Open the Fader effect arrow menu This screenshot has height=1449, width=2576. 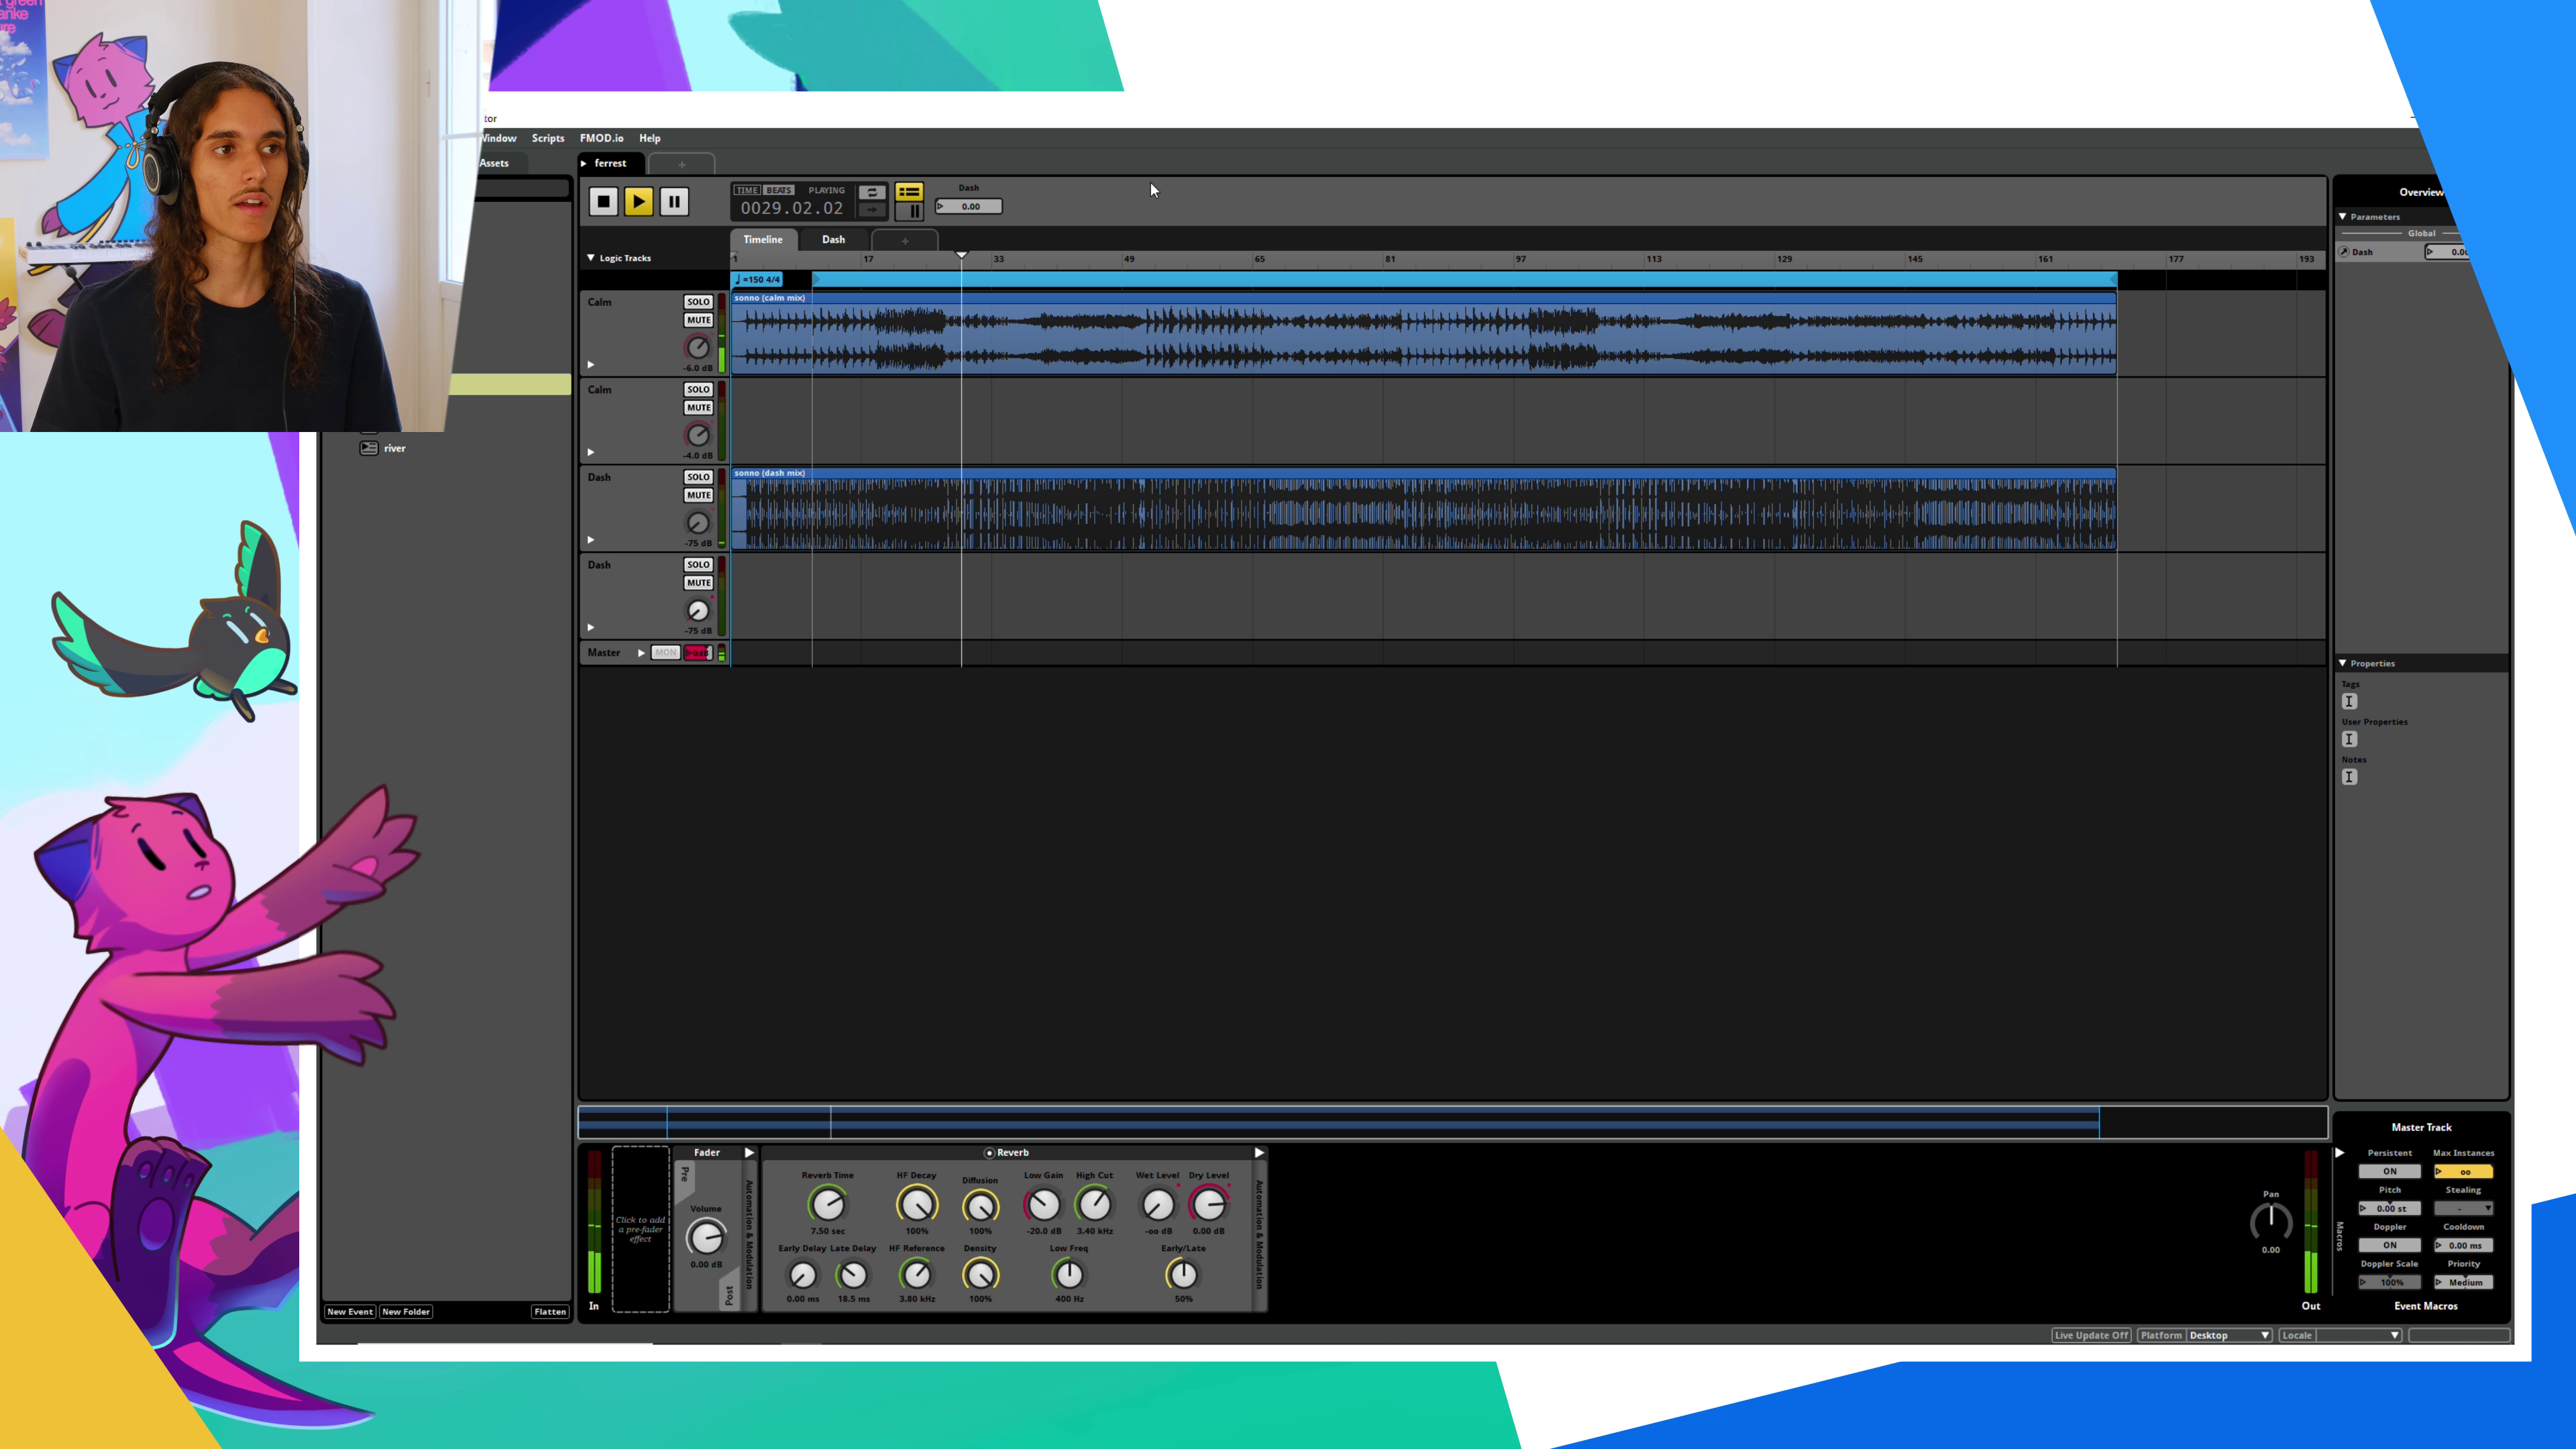pos(749,1153)
